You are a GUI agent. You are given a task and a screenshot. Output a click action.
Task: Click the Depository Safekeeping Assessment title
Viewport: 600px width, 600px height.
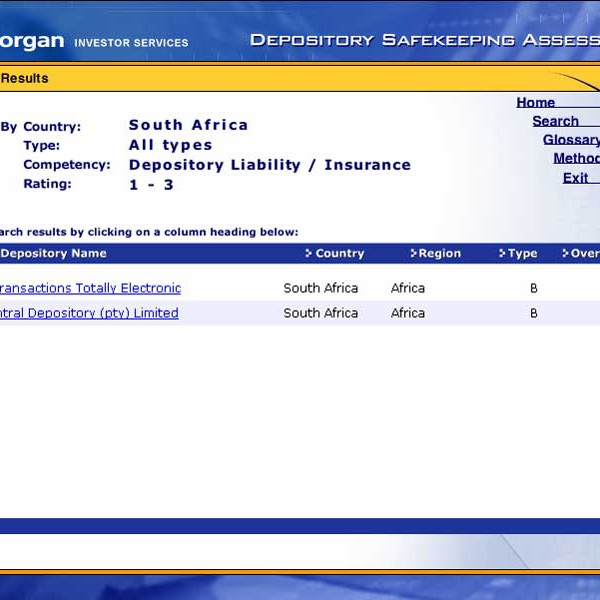424,40
